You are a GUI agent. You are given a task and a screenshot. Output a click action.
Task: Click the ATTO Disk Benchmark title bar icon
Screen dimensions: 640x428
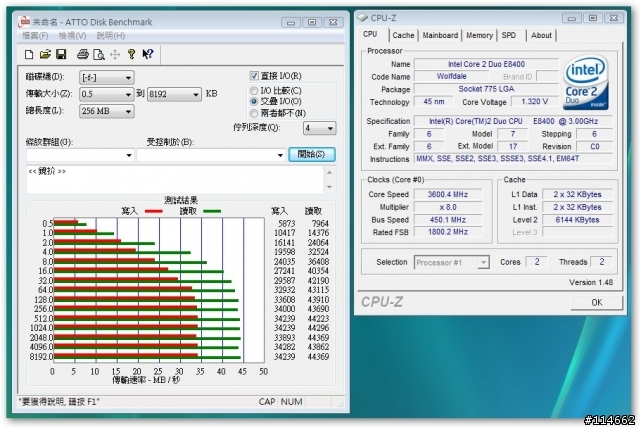24,22
